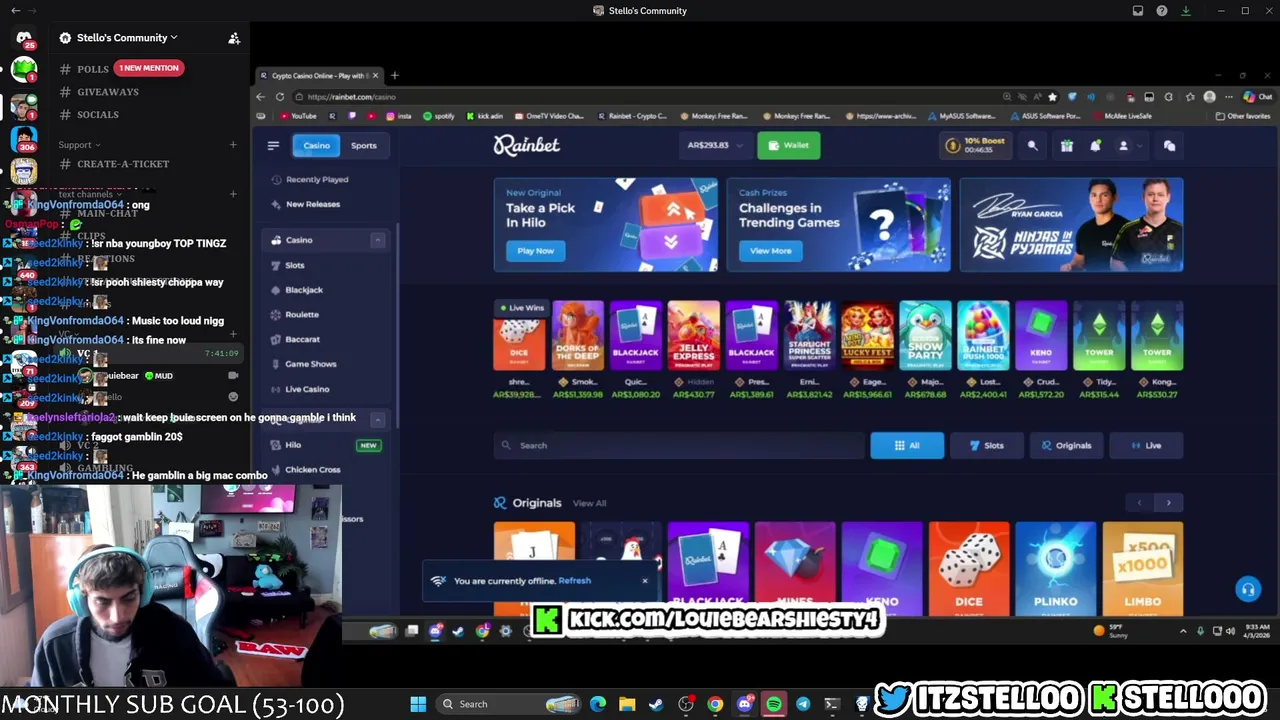Viewport: 1280px width, 720px height.
Task: Collapse the Casino sidebar section
Action: point(378,240)
